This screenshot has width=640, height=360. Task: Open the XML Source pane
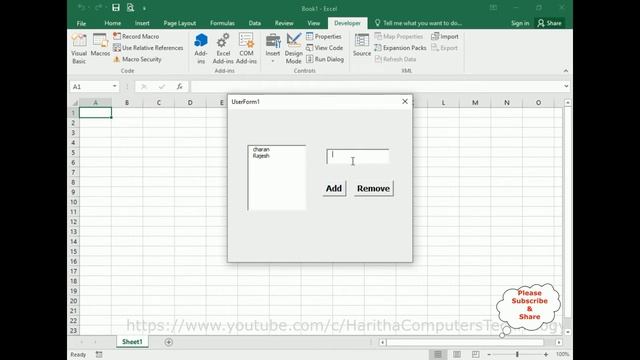[x=362, y=45]
